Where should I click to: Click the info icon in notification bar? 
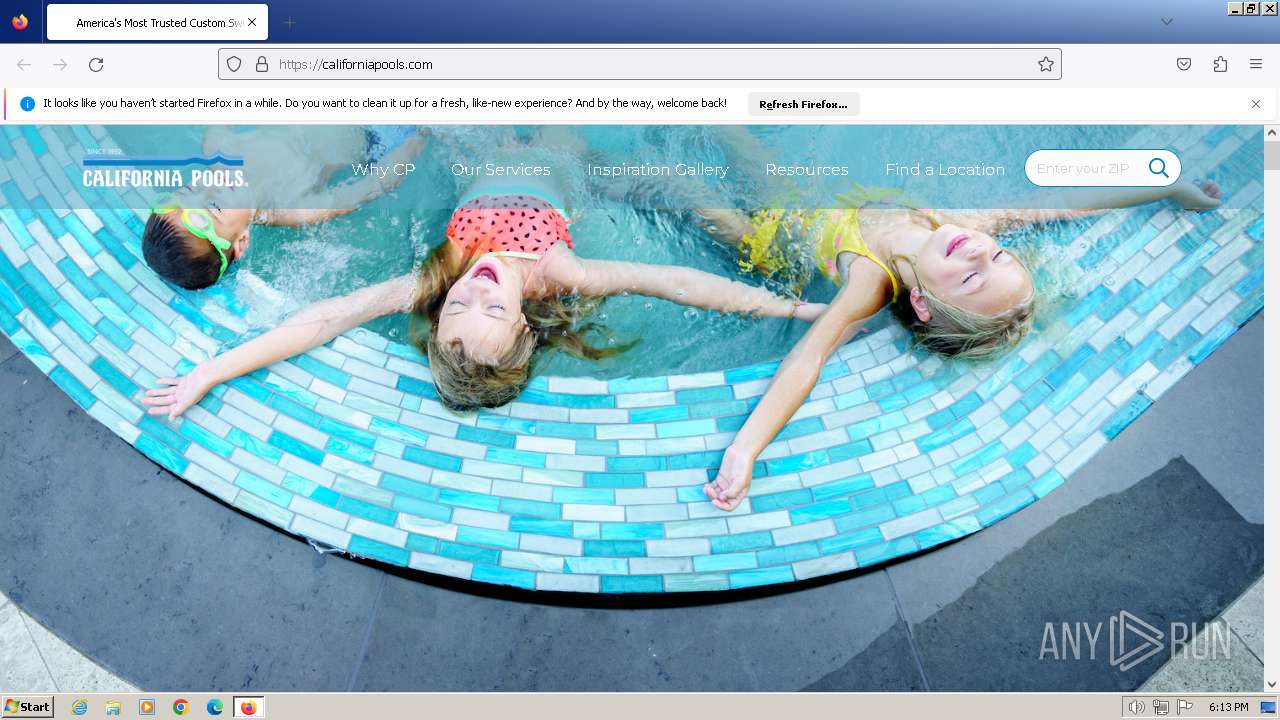tap(27, 104)
